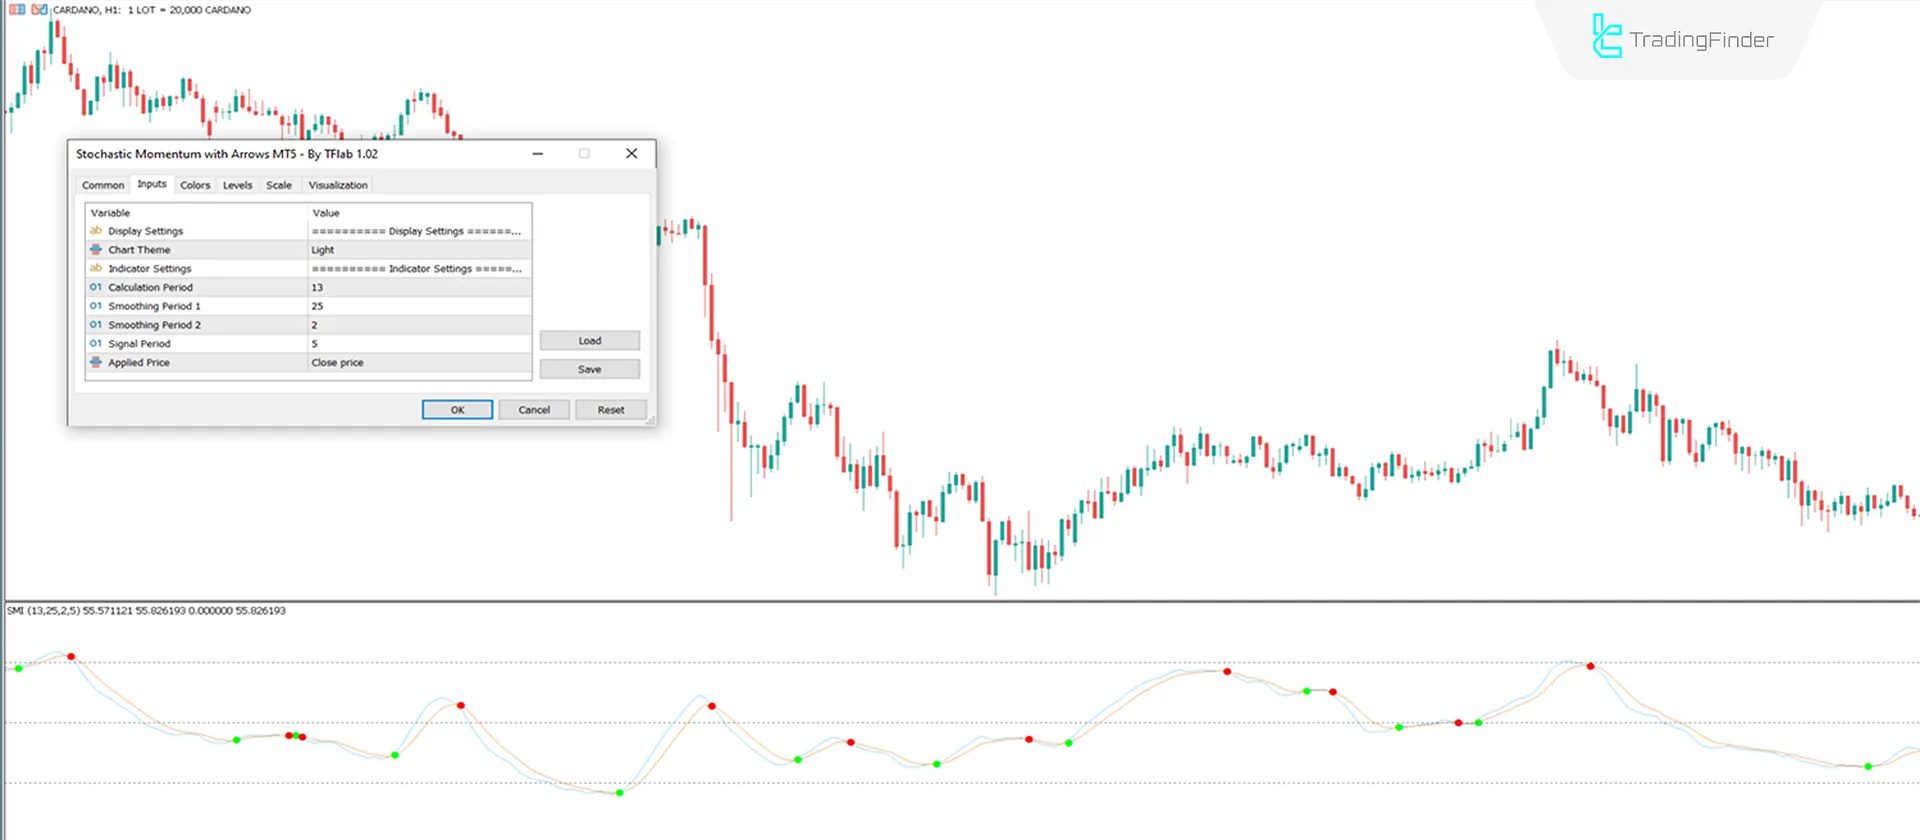This screenshot has width=1920, height=840.
Task: Click the 'ab' icon beside Indicator Settings
Action: pos(96,269)
